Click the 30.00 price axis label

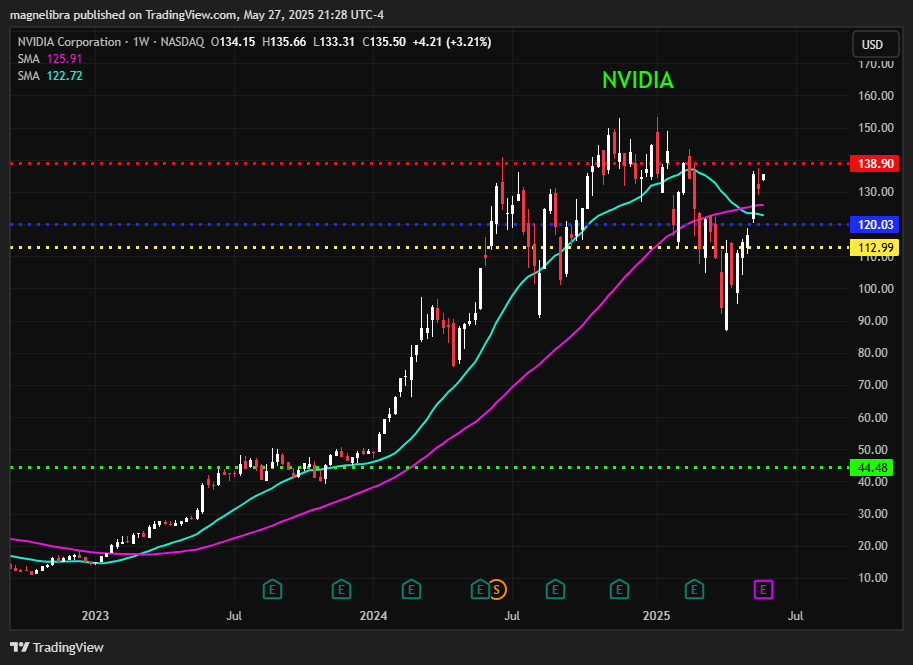873,514
